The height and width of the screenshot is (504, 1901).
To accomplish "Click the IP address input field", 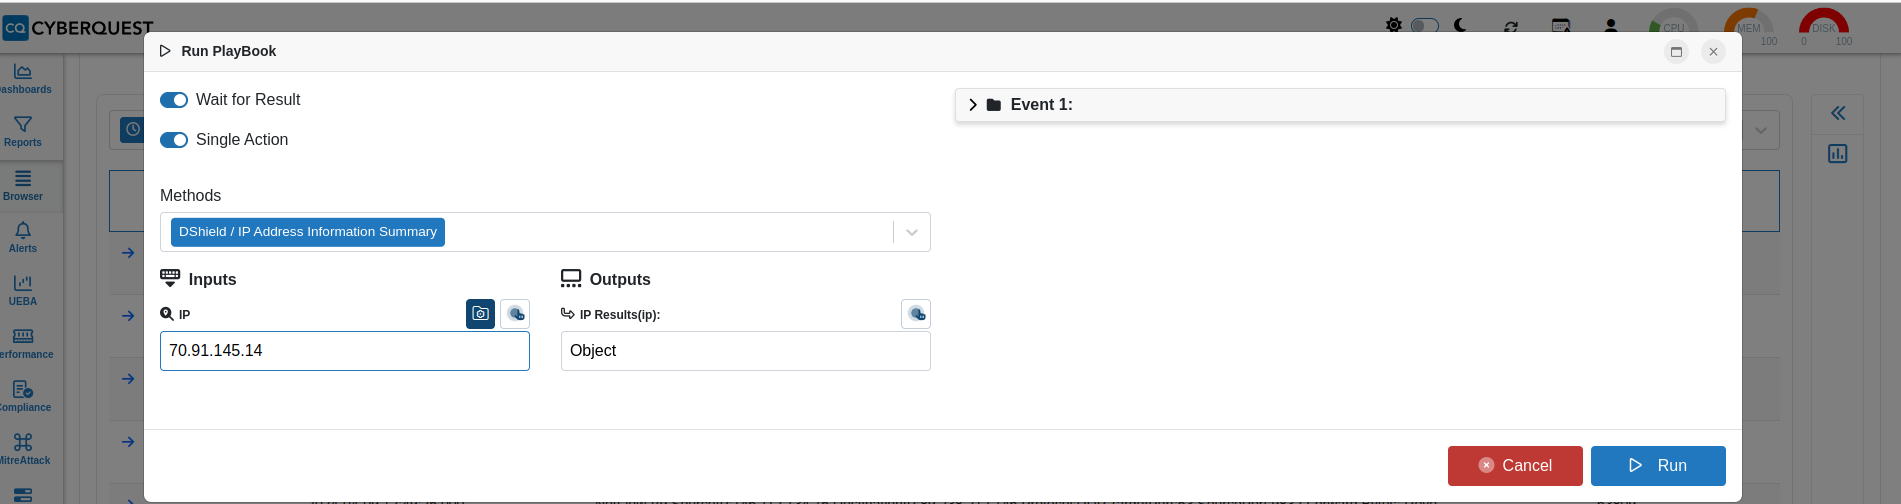I will click(x=345, y=351).
